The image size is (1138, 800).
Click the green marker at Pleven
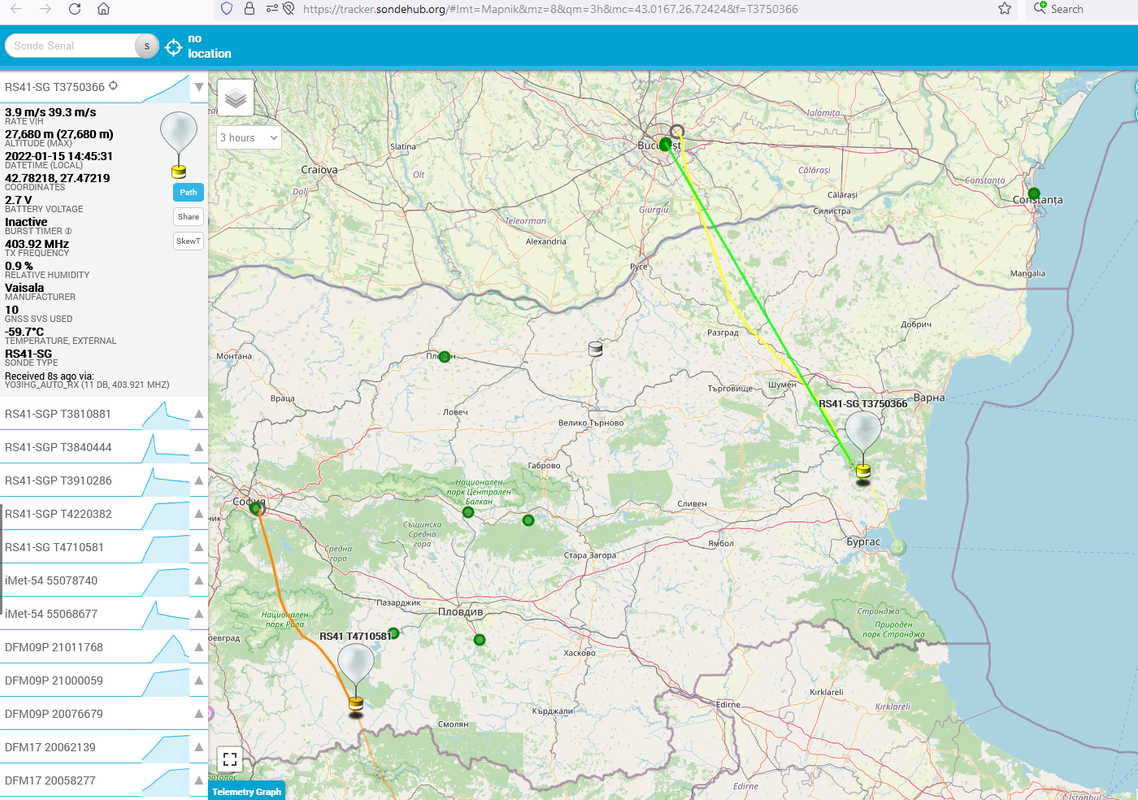[444, 356]
